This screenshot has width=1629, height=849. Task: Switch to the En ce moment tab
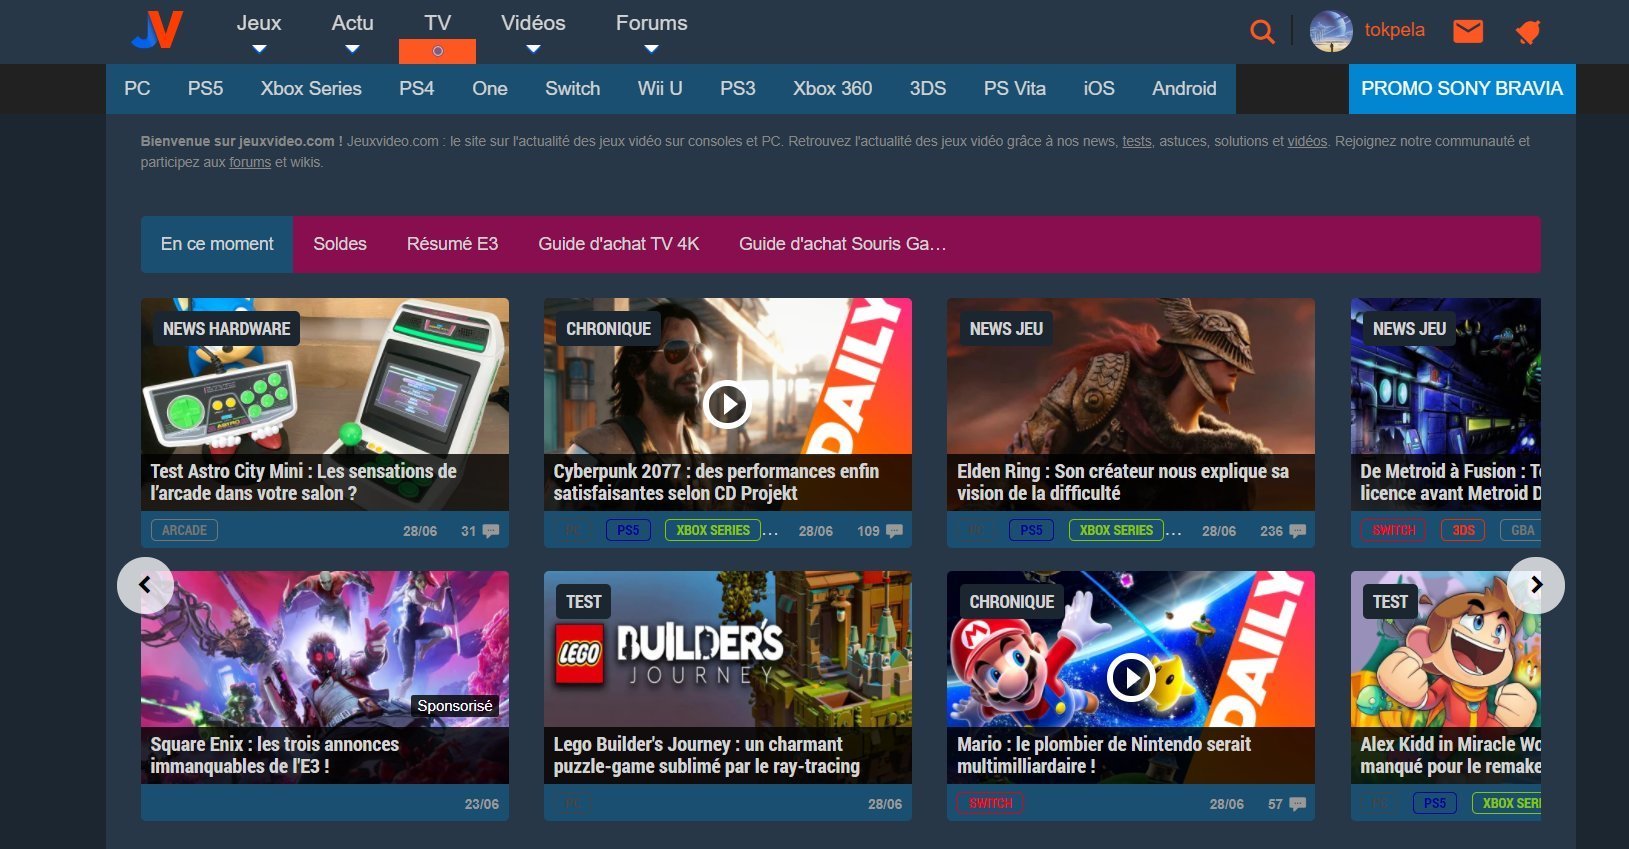(217, 244)
